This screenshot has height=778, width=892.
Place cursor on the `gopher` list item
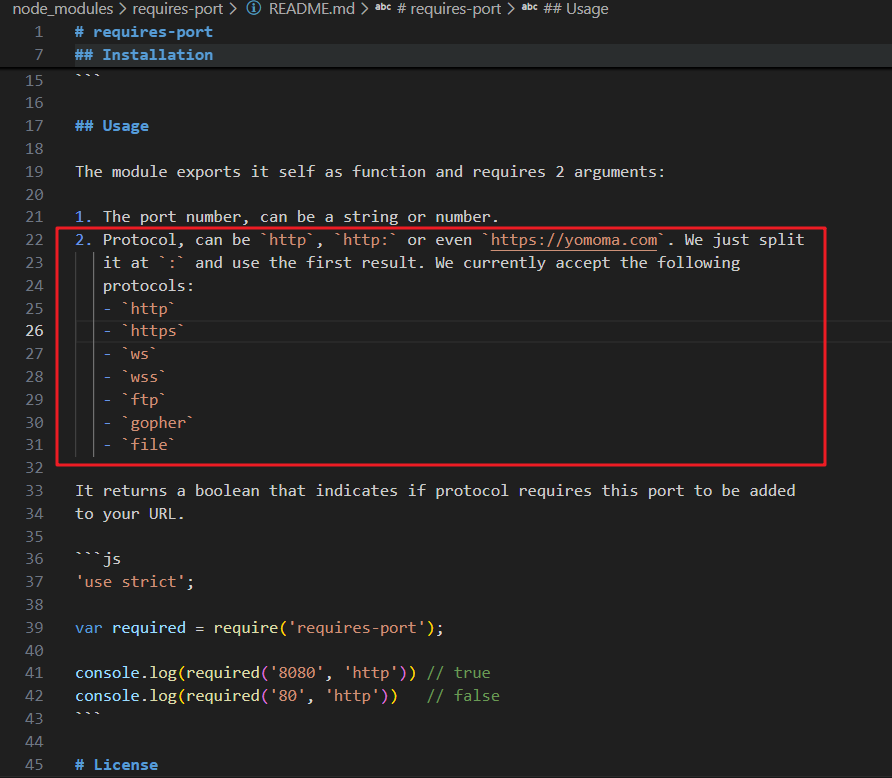click(158, 423)
